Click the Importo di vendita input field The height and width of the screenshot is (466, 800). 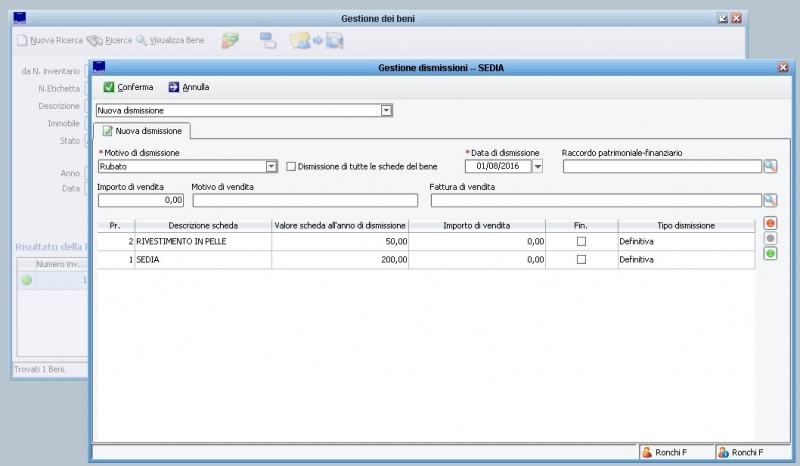pos(141,200)
